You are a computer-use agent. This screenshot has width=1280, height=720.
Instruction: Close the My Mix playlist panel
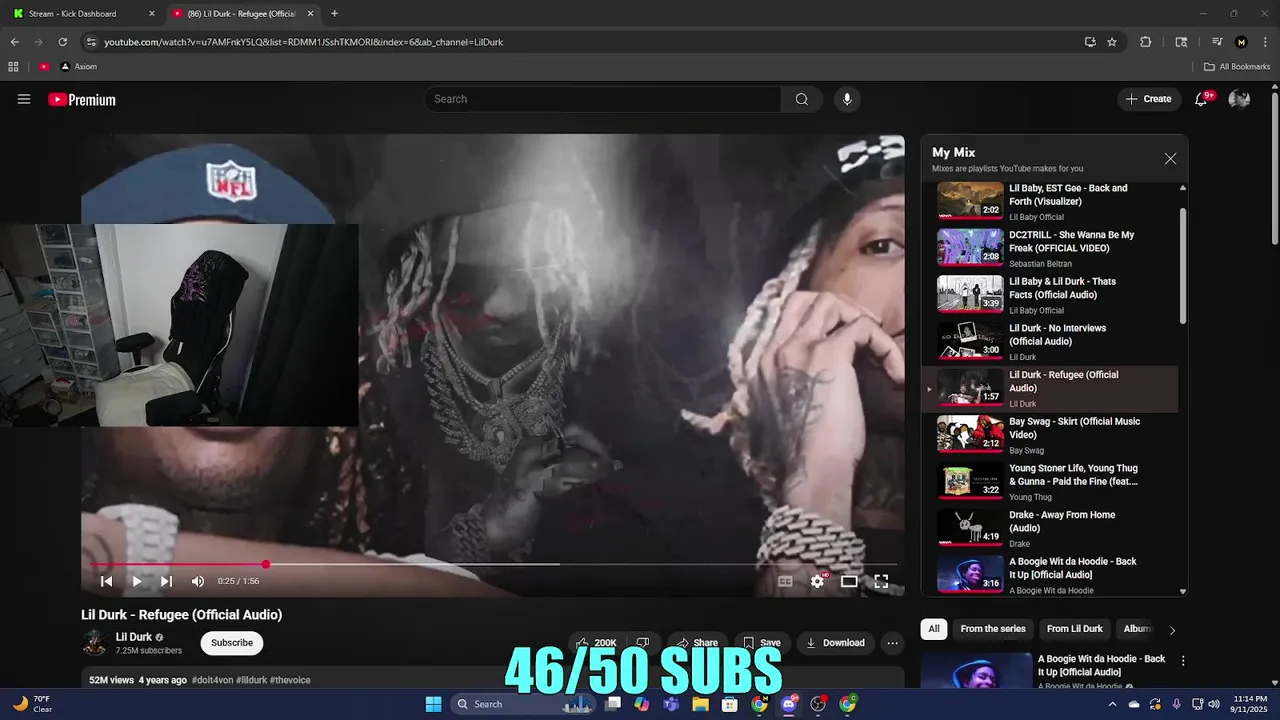pyautogui.click(x=1170, y=158)
